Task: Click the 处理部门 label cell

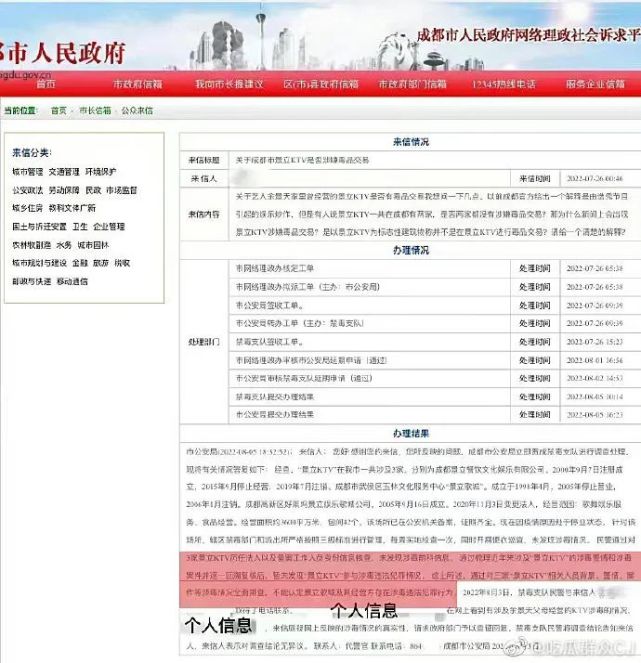Action: click(204, 342)
